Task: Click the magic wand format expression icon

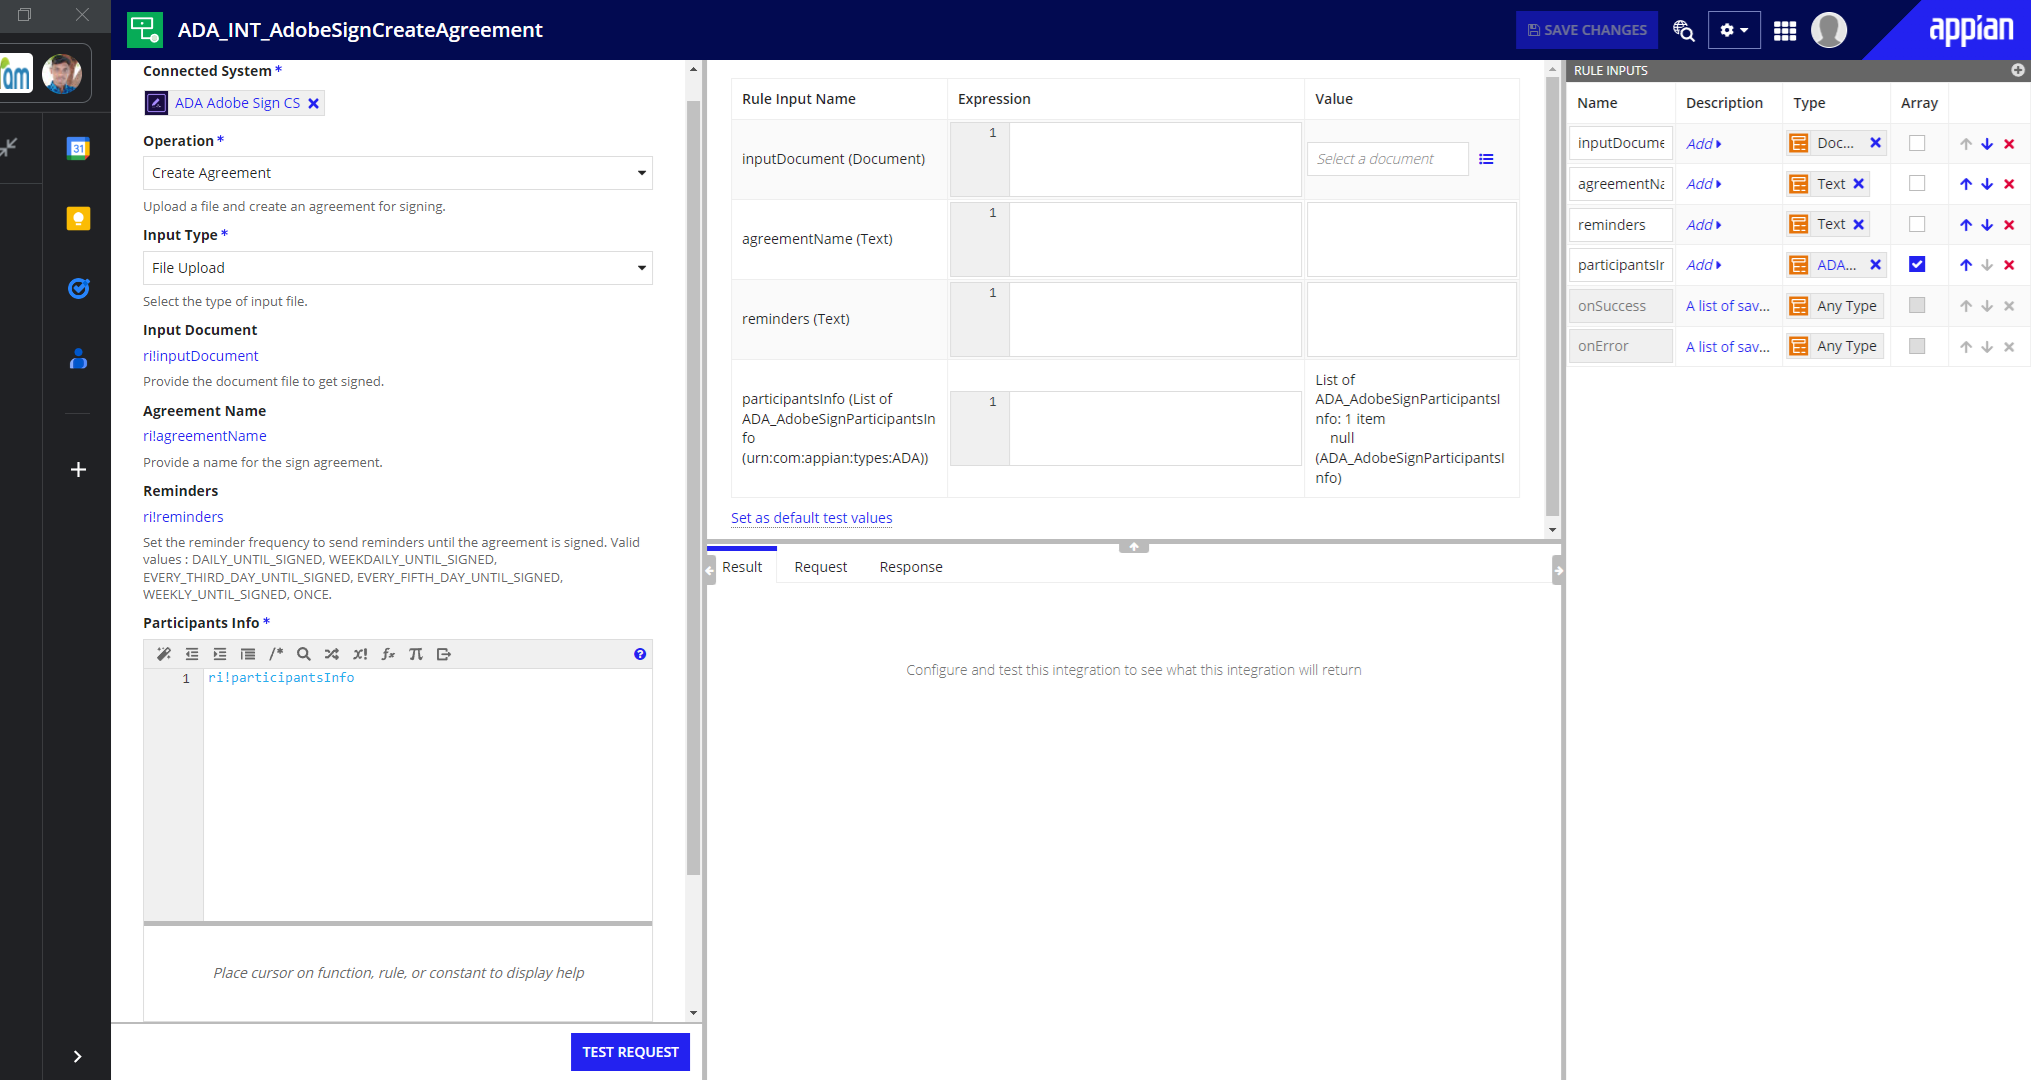Action: coord(164,654)
